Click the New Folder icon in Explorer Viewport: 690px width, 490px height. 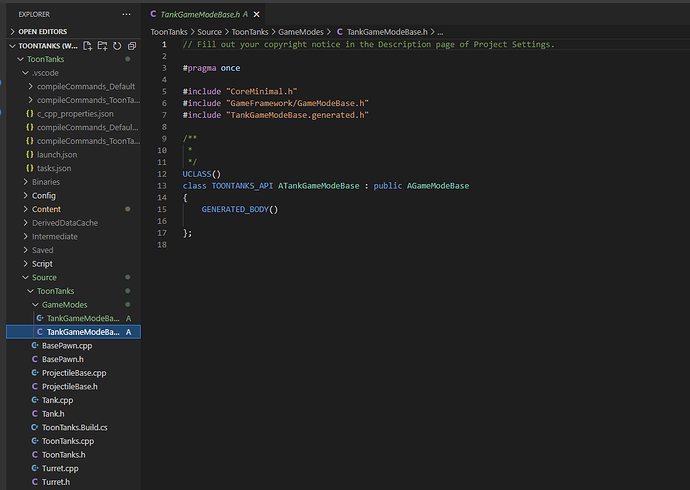102,46
